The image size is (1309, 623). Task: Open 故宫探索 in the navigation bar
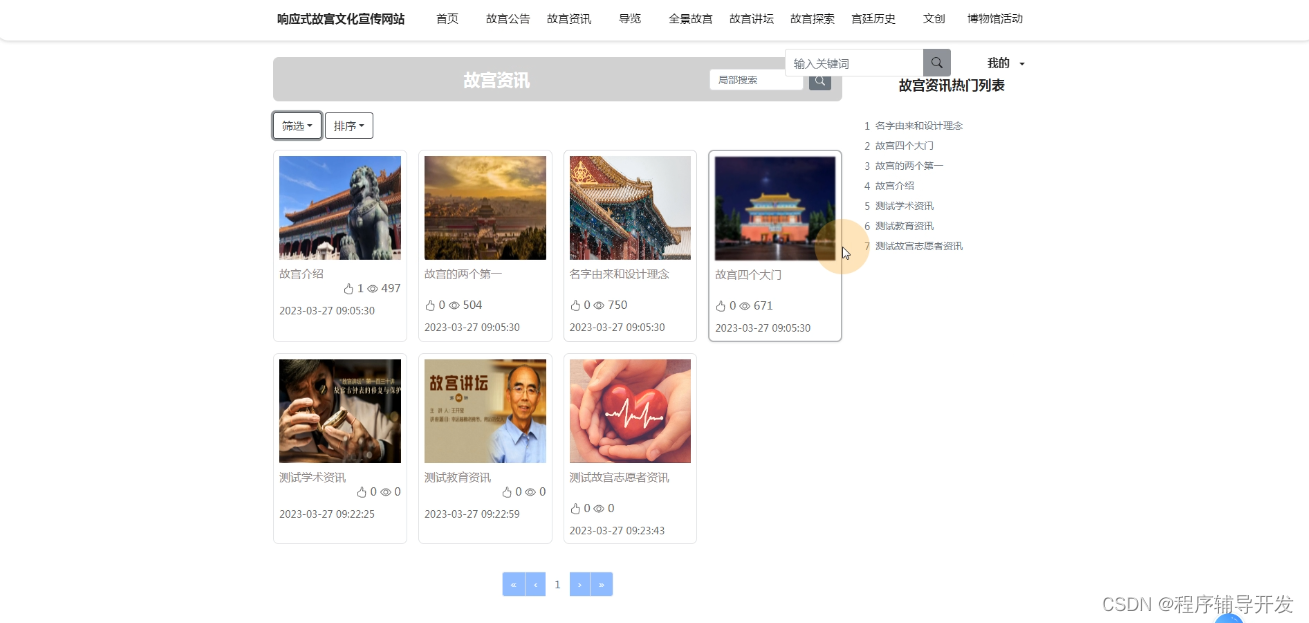click(812, 19)
